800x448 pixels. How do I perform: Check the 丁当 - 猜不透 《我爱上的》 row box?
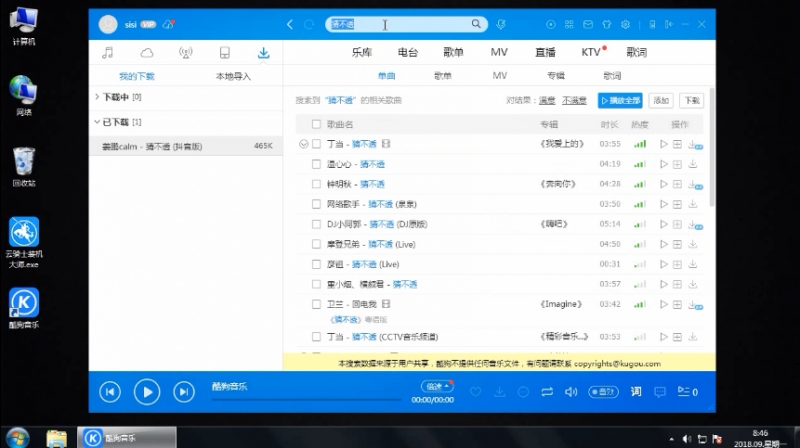tap(316, 144)
